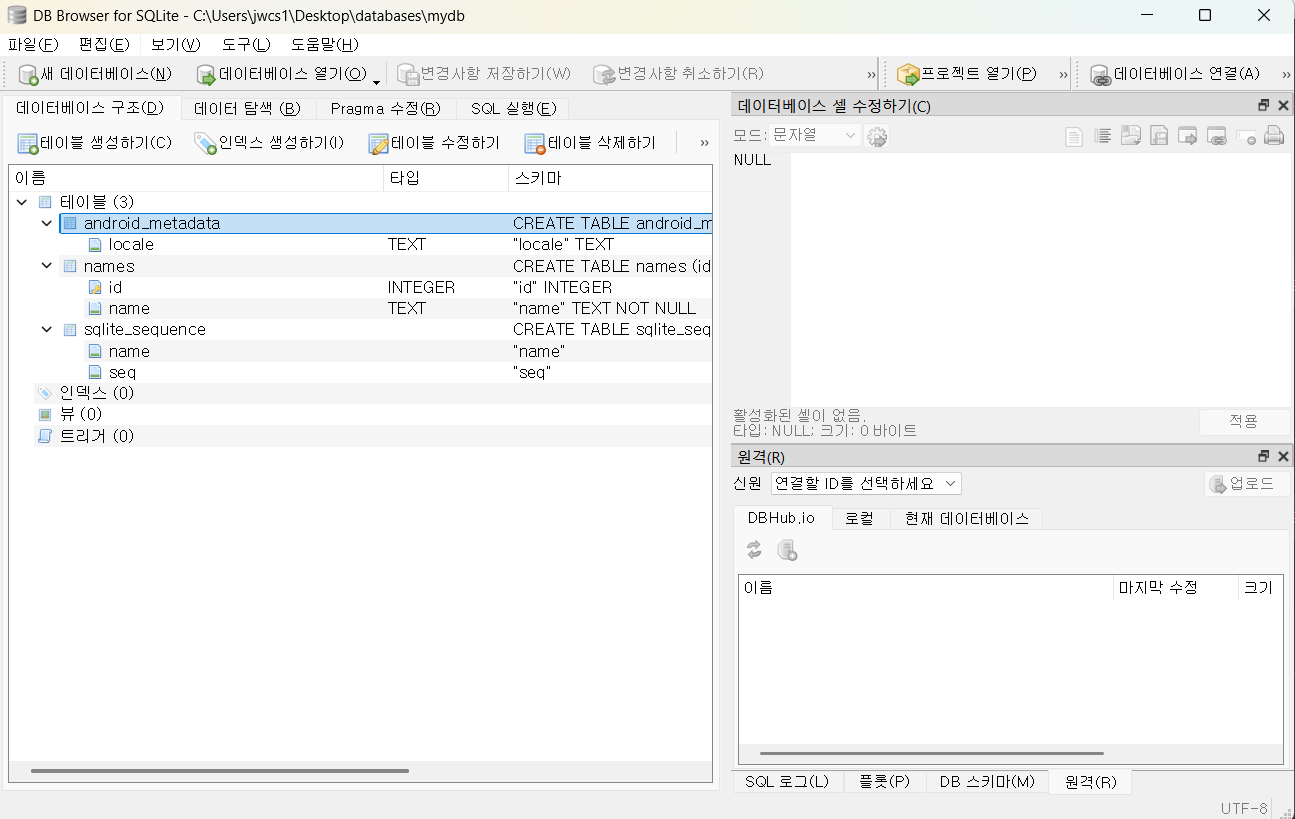Click the print icon in the cell editor
1295x819 pixels.
(1274, 136)
